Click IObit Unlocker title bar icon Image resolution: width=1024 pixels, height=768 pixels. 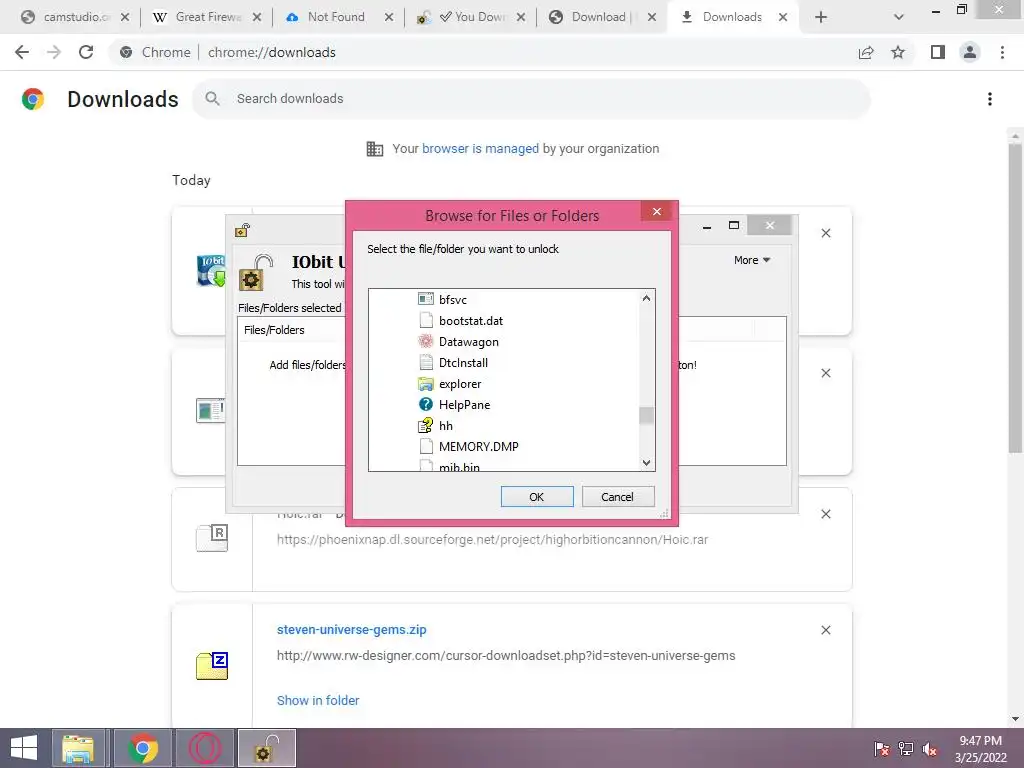coord(242,230)
